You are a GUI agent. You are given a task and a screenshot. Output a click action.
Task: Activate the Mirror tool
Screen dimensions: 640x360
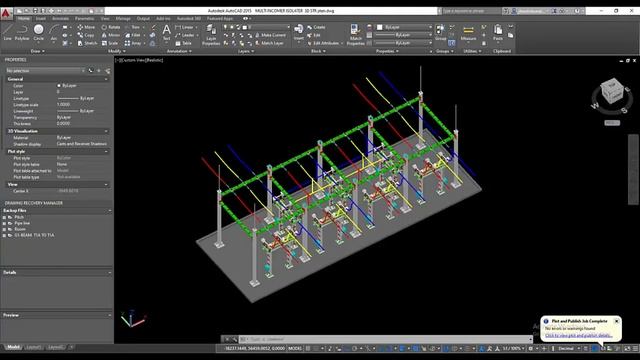(111, 35)
